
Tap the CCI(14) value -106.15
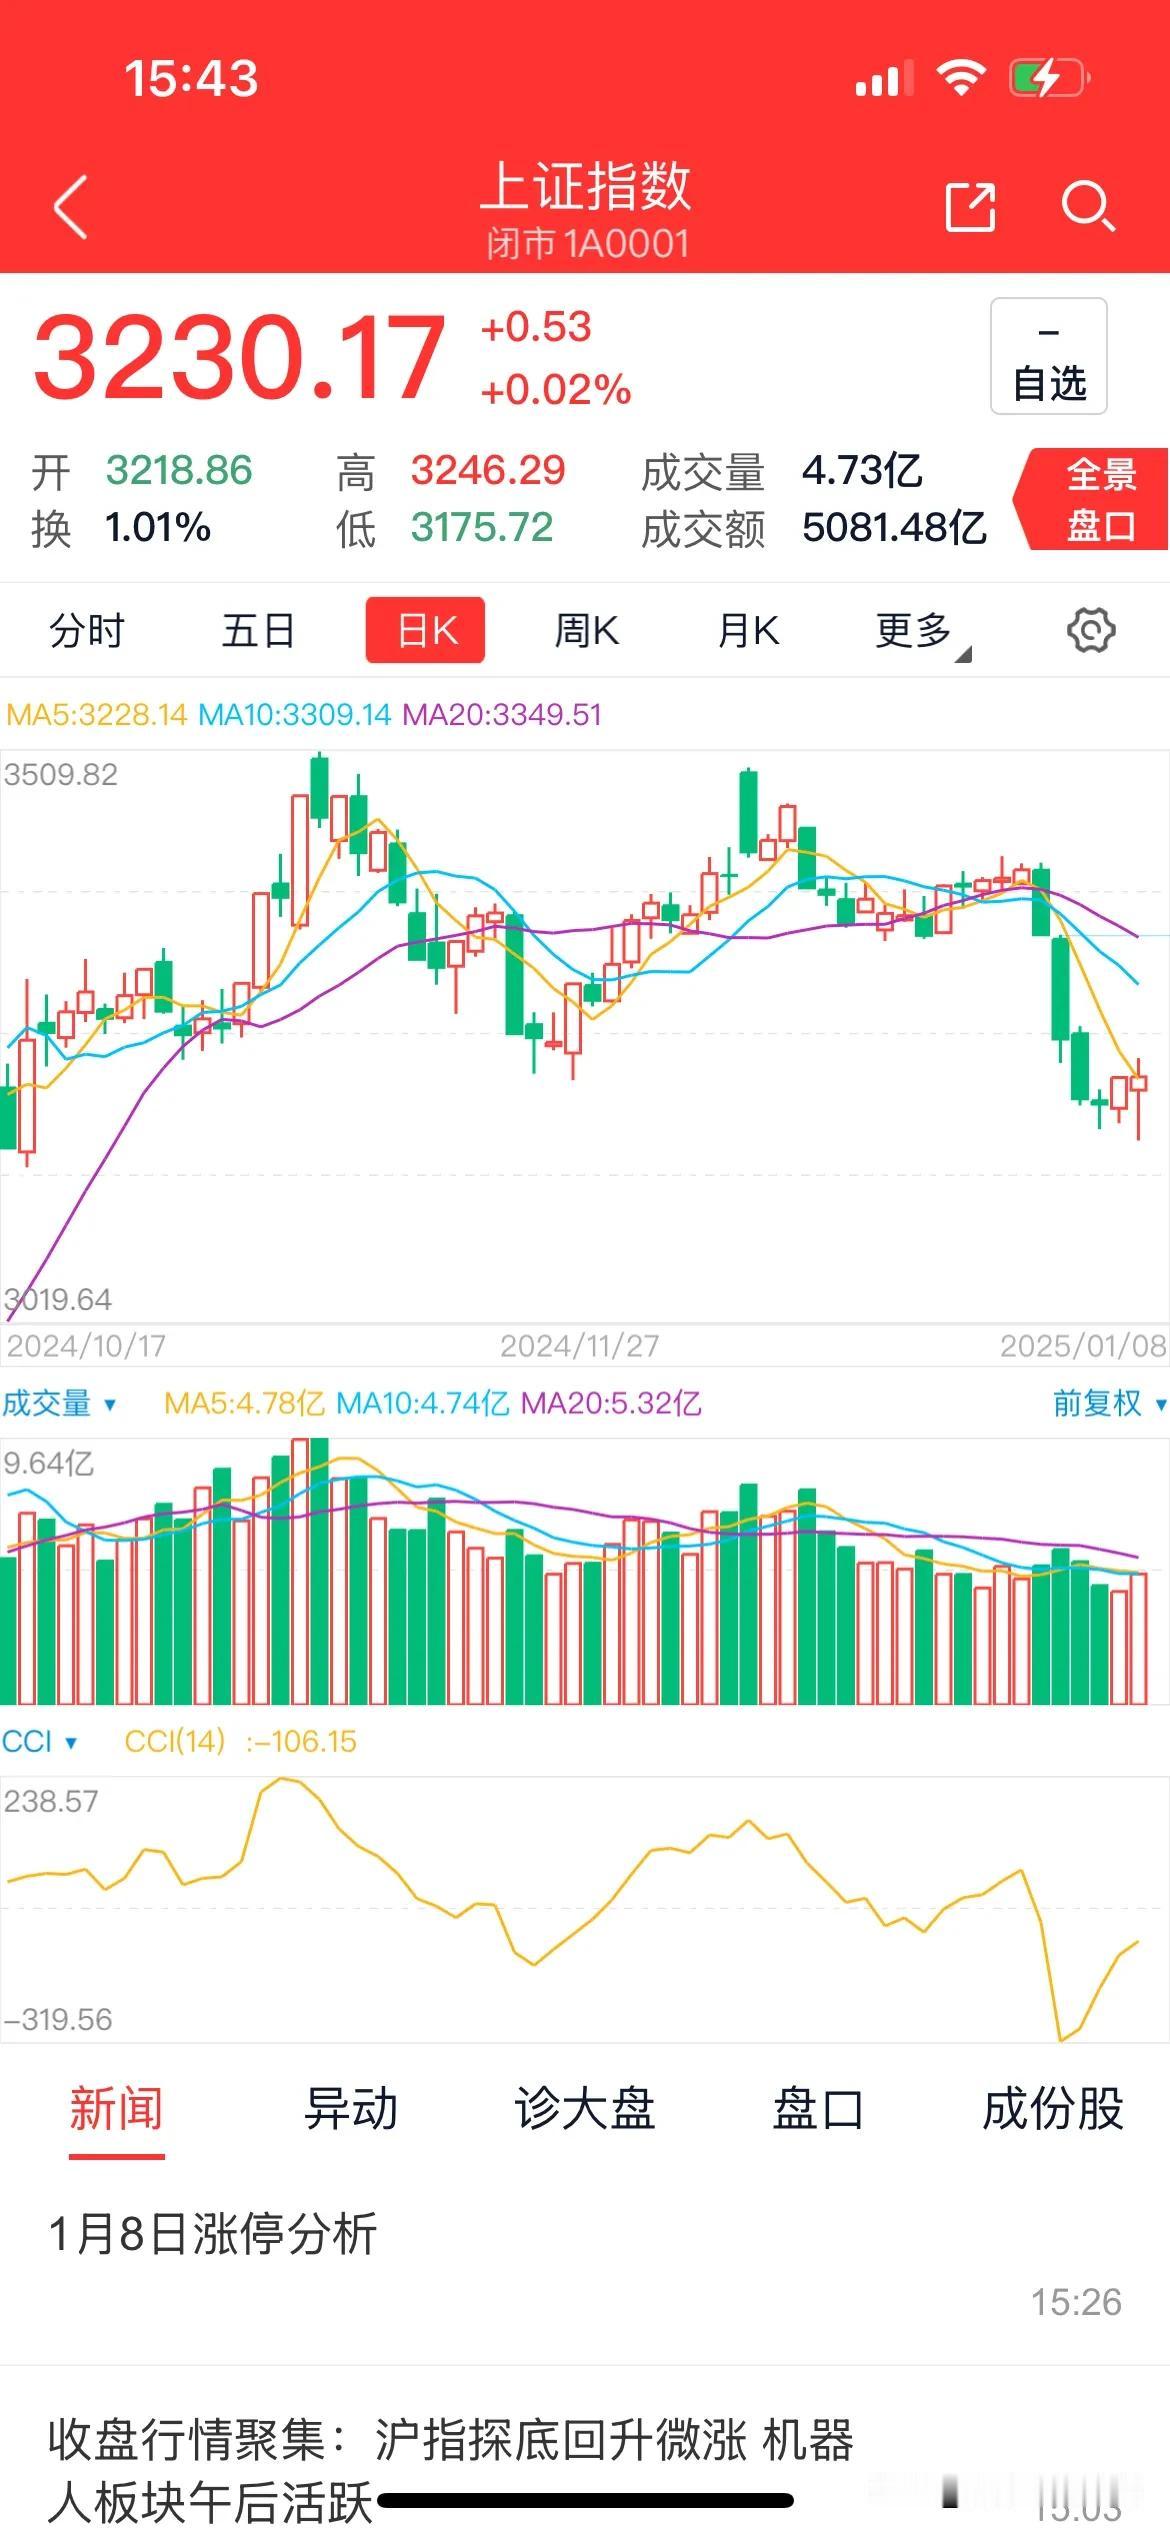[301, 1741]
